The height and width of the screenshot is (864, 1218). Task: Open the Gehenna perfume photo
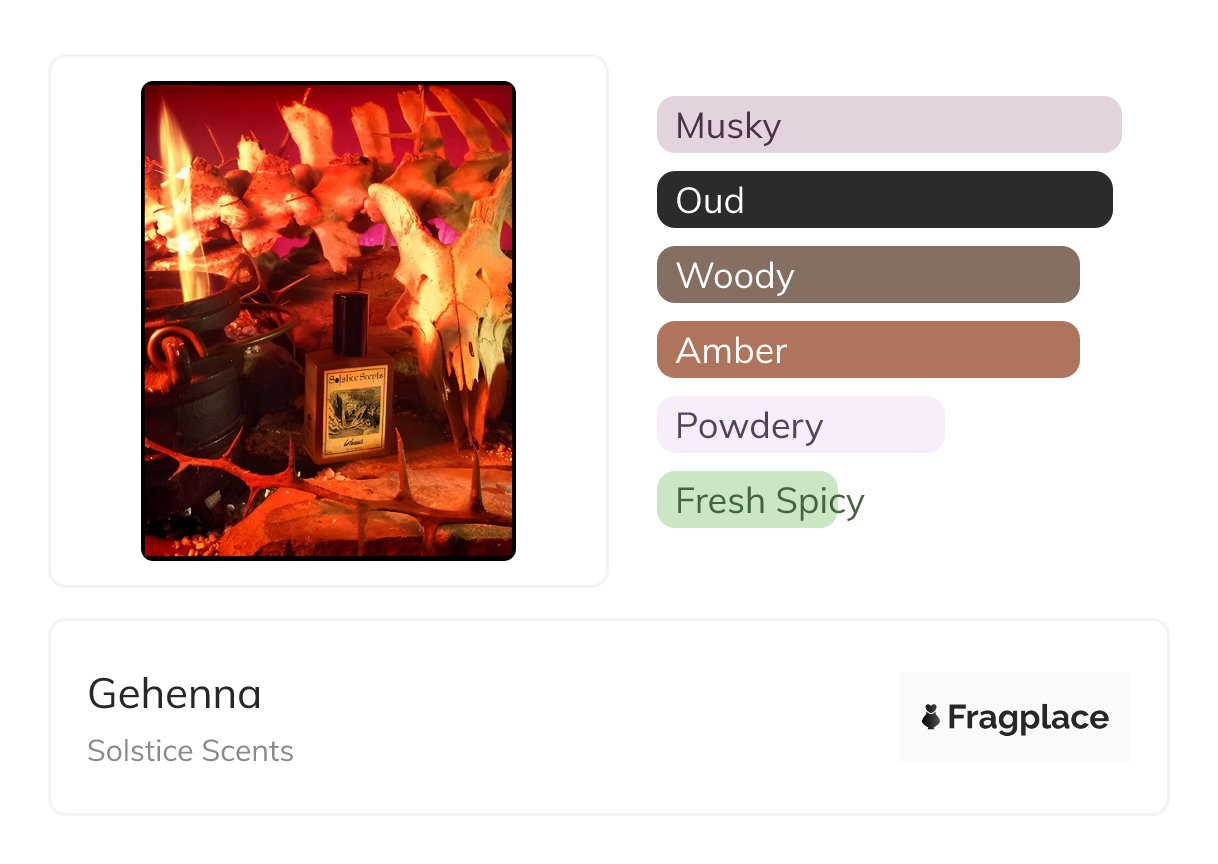[328, 320]
